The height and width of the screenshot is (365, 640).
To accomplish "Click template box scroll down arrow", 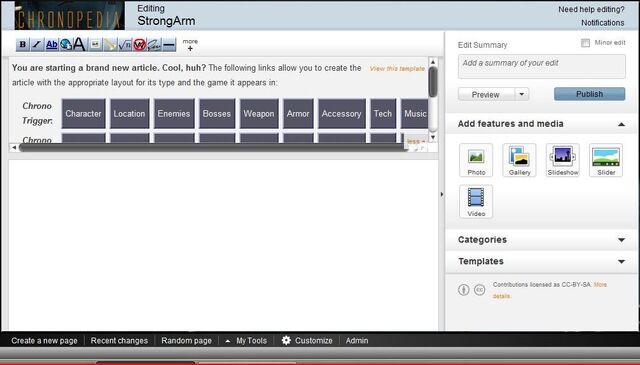I will coord(433,137).
